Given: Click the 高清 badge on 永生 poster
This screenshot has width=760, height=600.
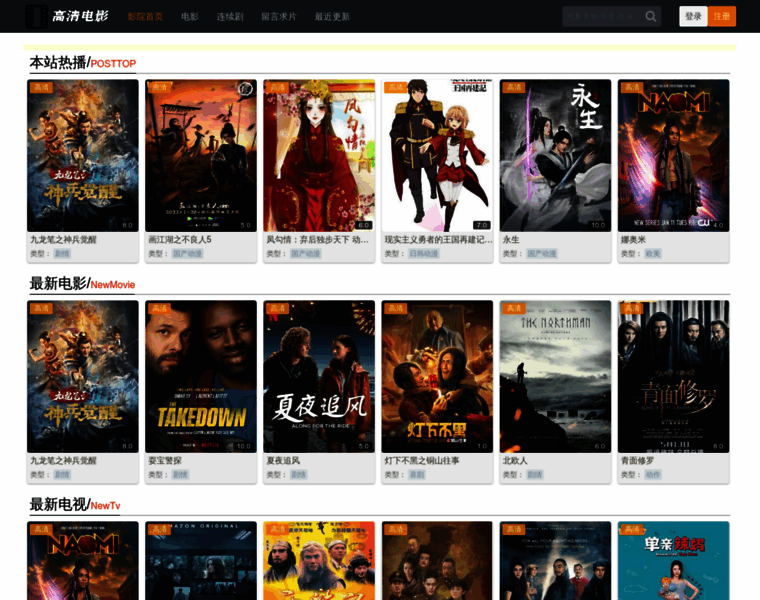Looking at the screenshot, I should 514,88.
